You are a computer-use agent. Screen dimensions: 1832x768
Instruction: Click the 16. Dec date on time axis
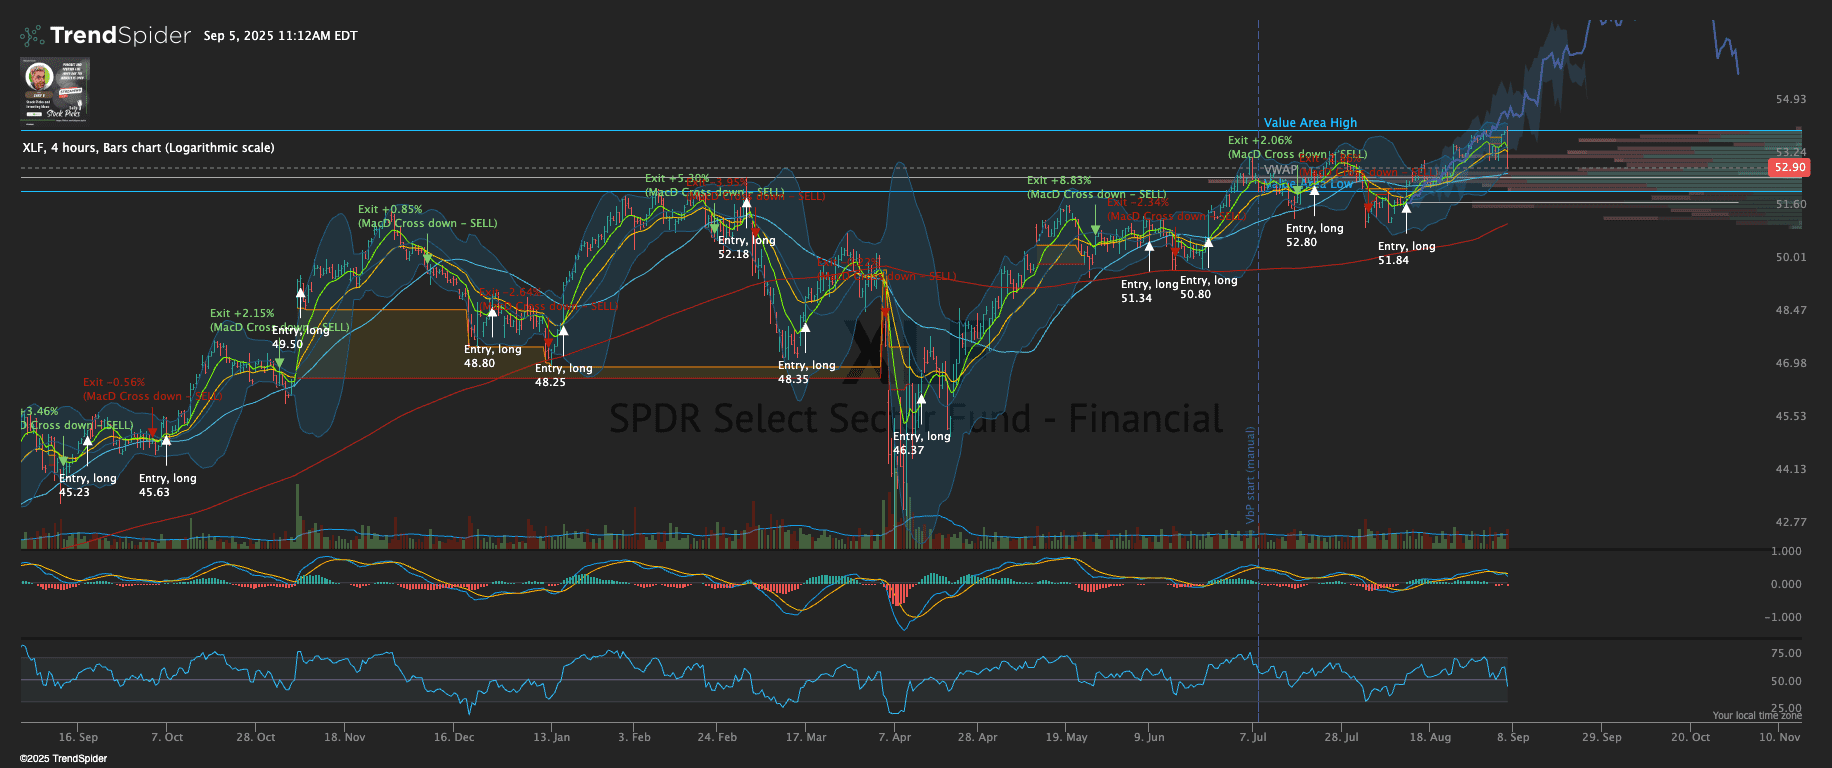pos(454,737)
